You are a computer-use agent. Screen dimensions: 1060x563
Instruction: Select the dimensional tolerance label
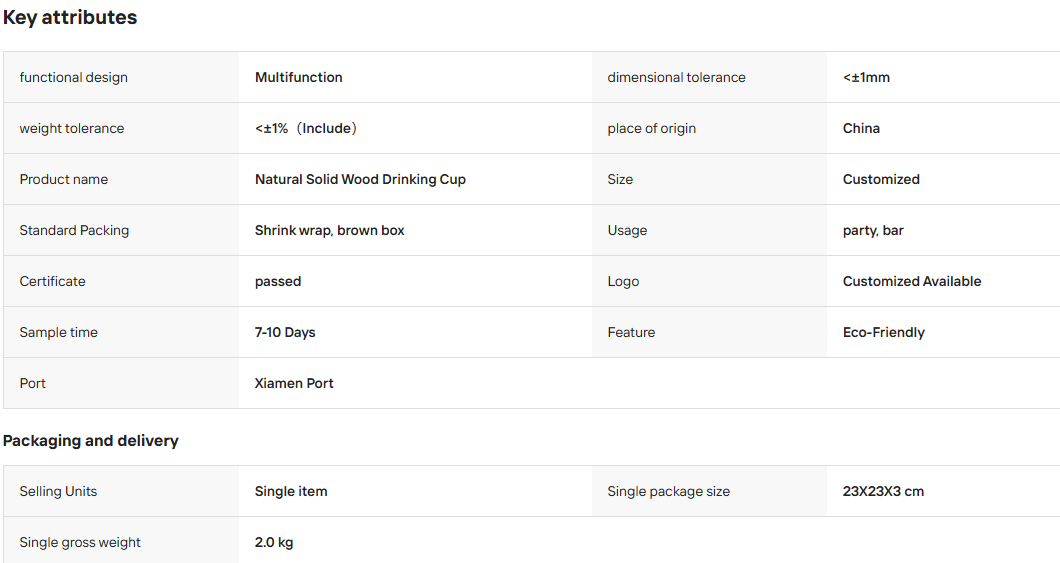(676, 77)
